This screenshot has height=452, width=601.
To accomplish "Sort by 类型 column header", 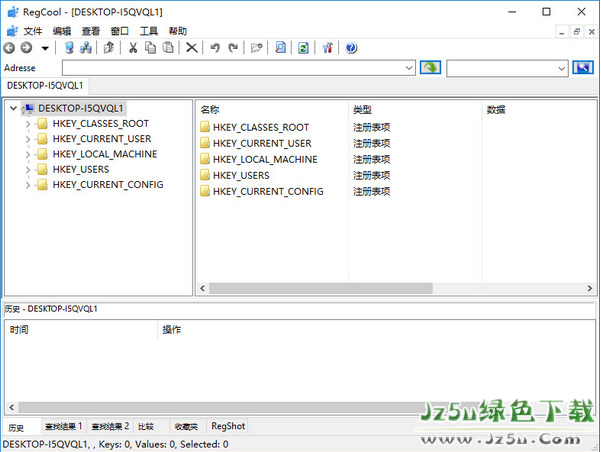I will (x=414, y=110).
